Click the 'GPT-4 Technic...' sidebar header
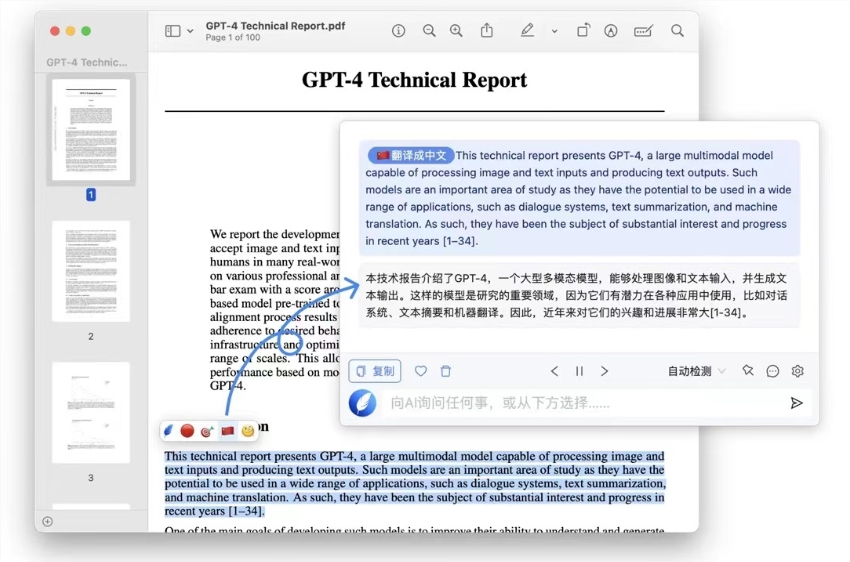The height and width of the screenshot is (562, 850). 87,62
